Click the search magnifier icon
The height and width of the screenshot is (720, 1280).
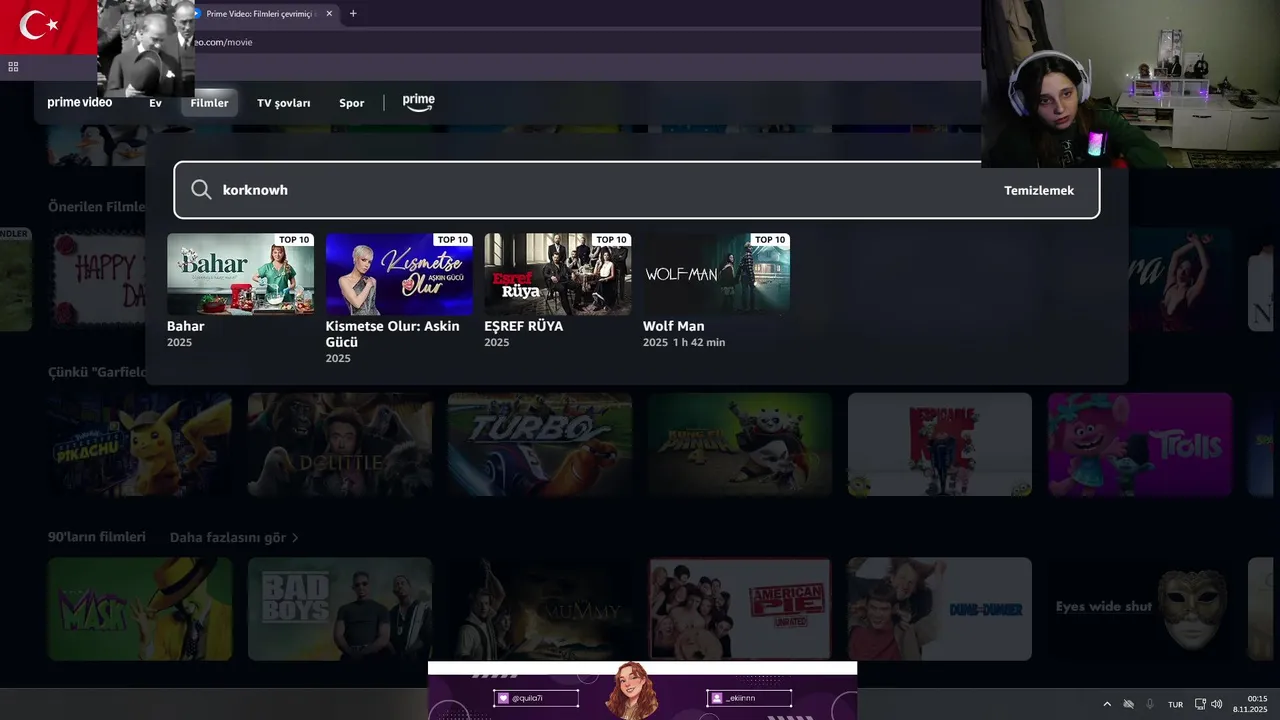coord(201,190)
